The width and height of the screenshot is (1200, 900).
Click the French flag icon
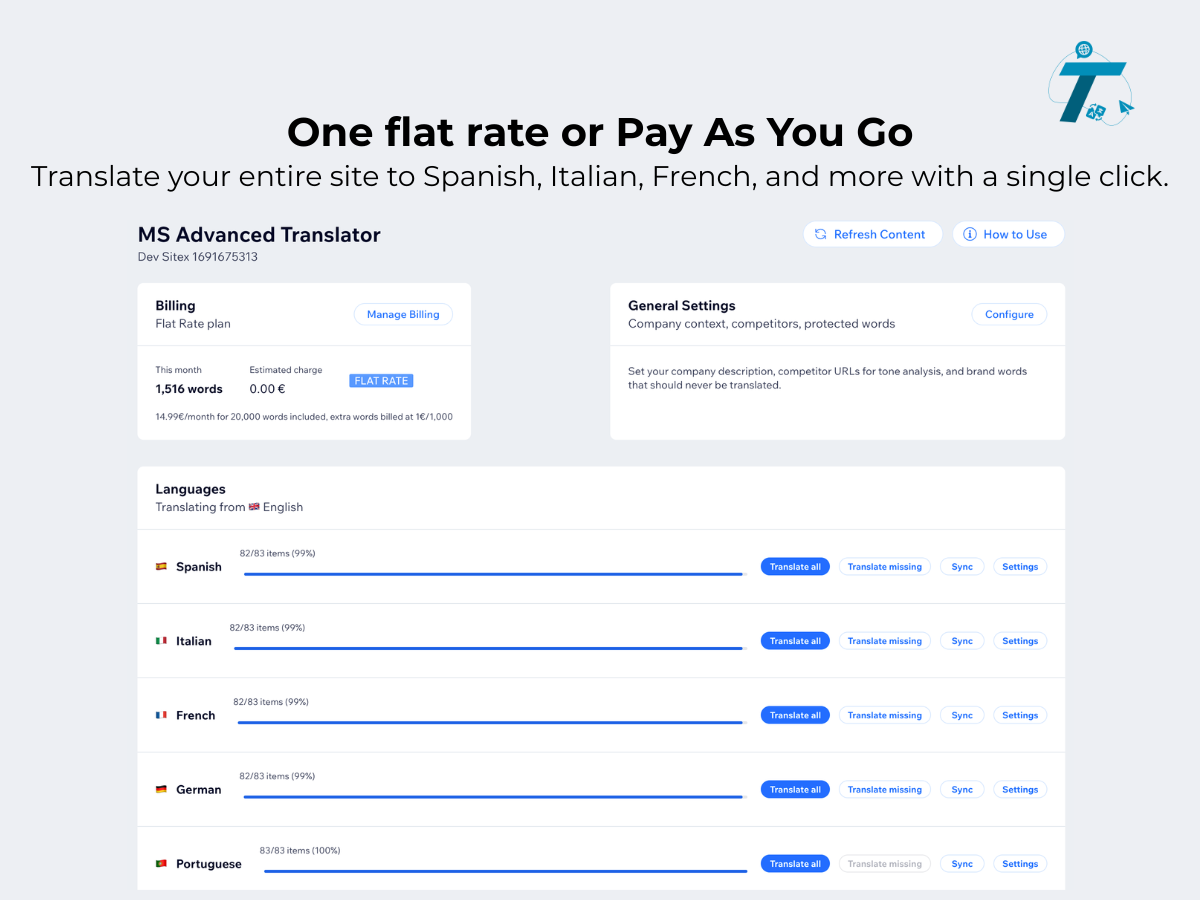point(161,715)
